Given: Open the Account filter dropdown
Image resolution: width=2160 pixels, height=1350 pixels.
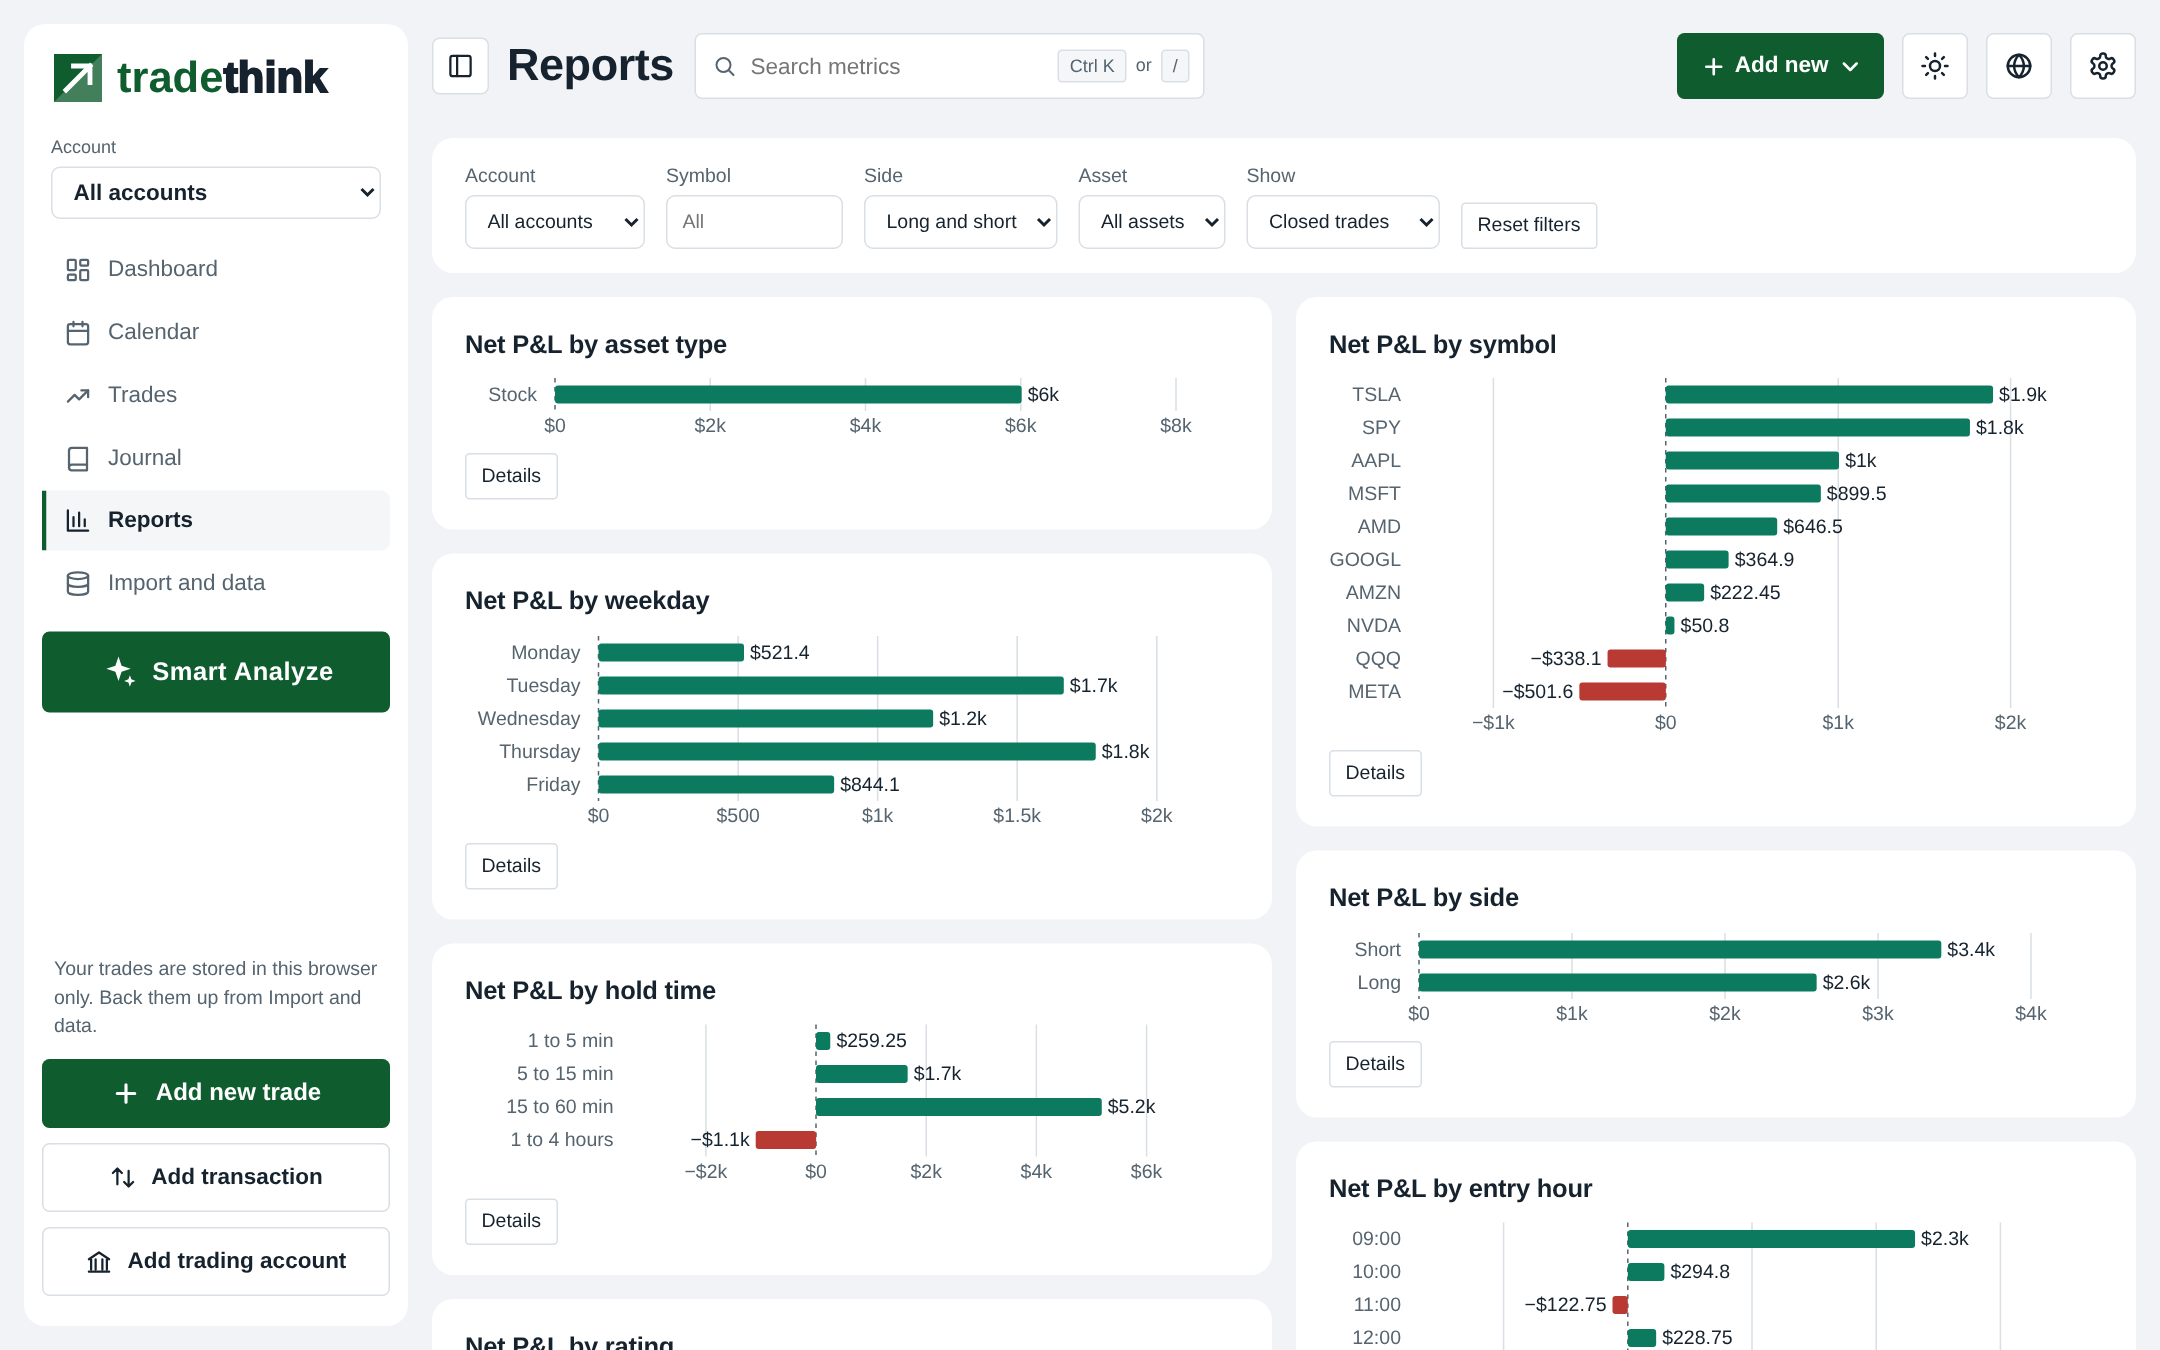Looking at the screenshot, I should click(554, 221).
